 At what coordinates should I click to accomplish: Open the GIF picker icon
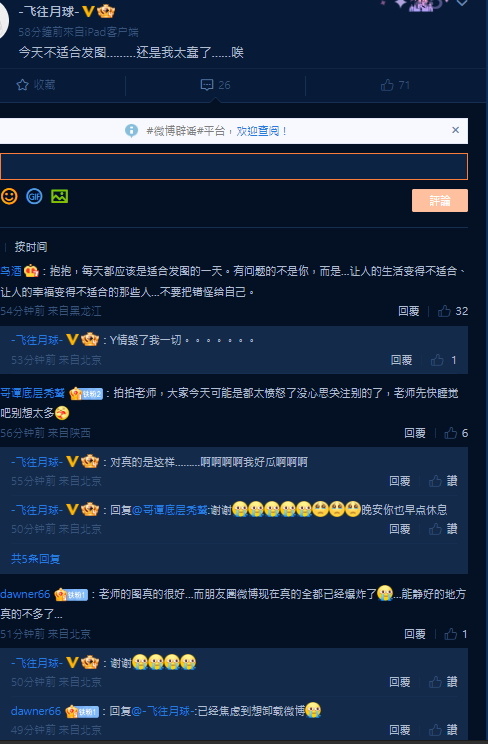pyautogui.click(x=34, y=196)
